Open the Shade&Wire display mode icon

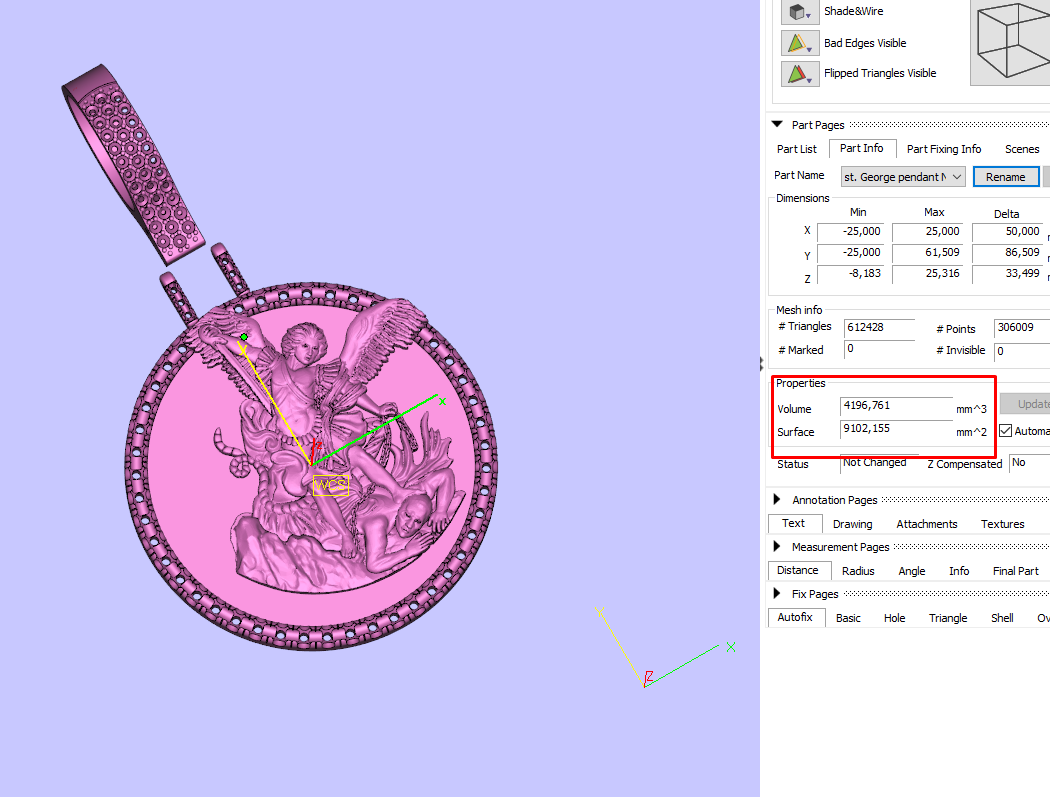pos(800,12)
